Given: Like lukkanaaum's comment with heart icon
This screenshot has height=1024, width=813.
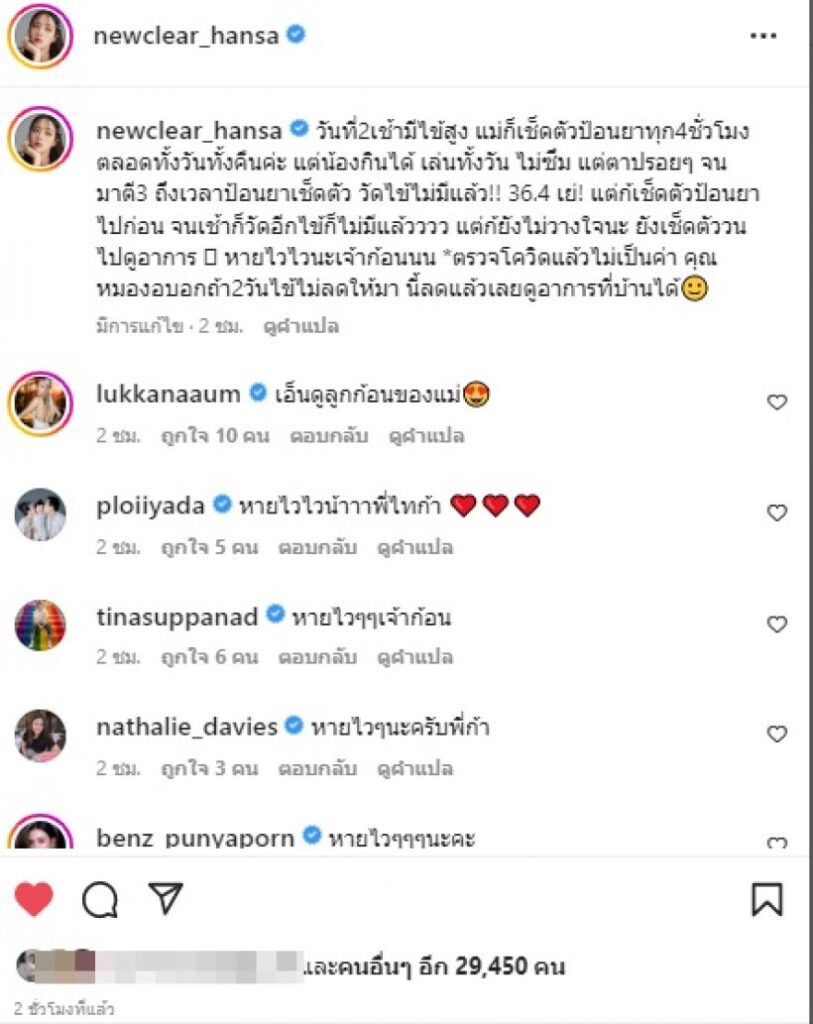Looking at the screenshot, I should click(776, 402).
